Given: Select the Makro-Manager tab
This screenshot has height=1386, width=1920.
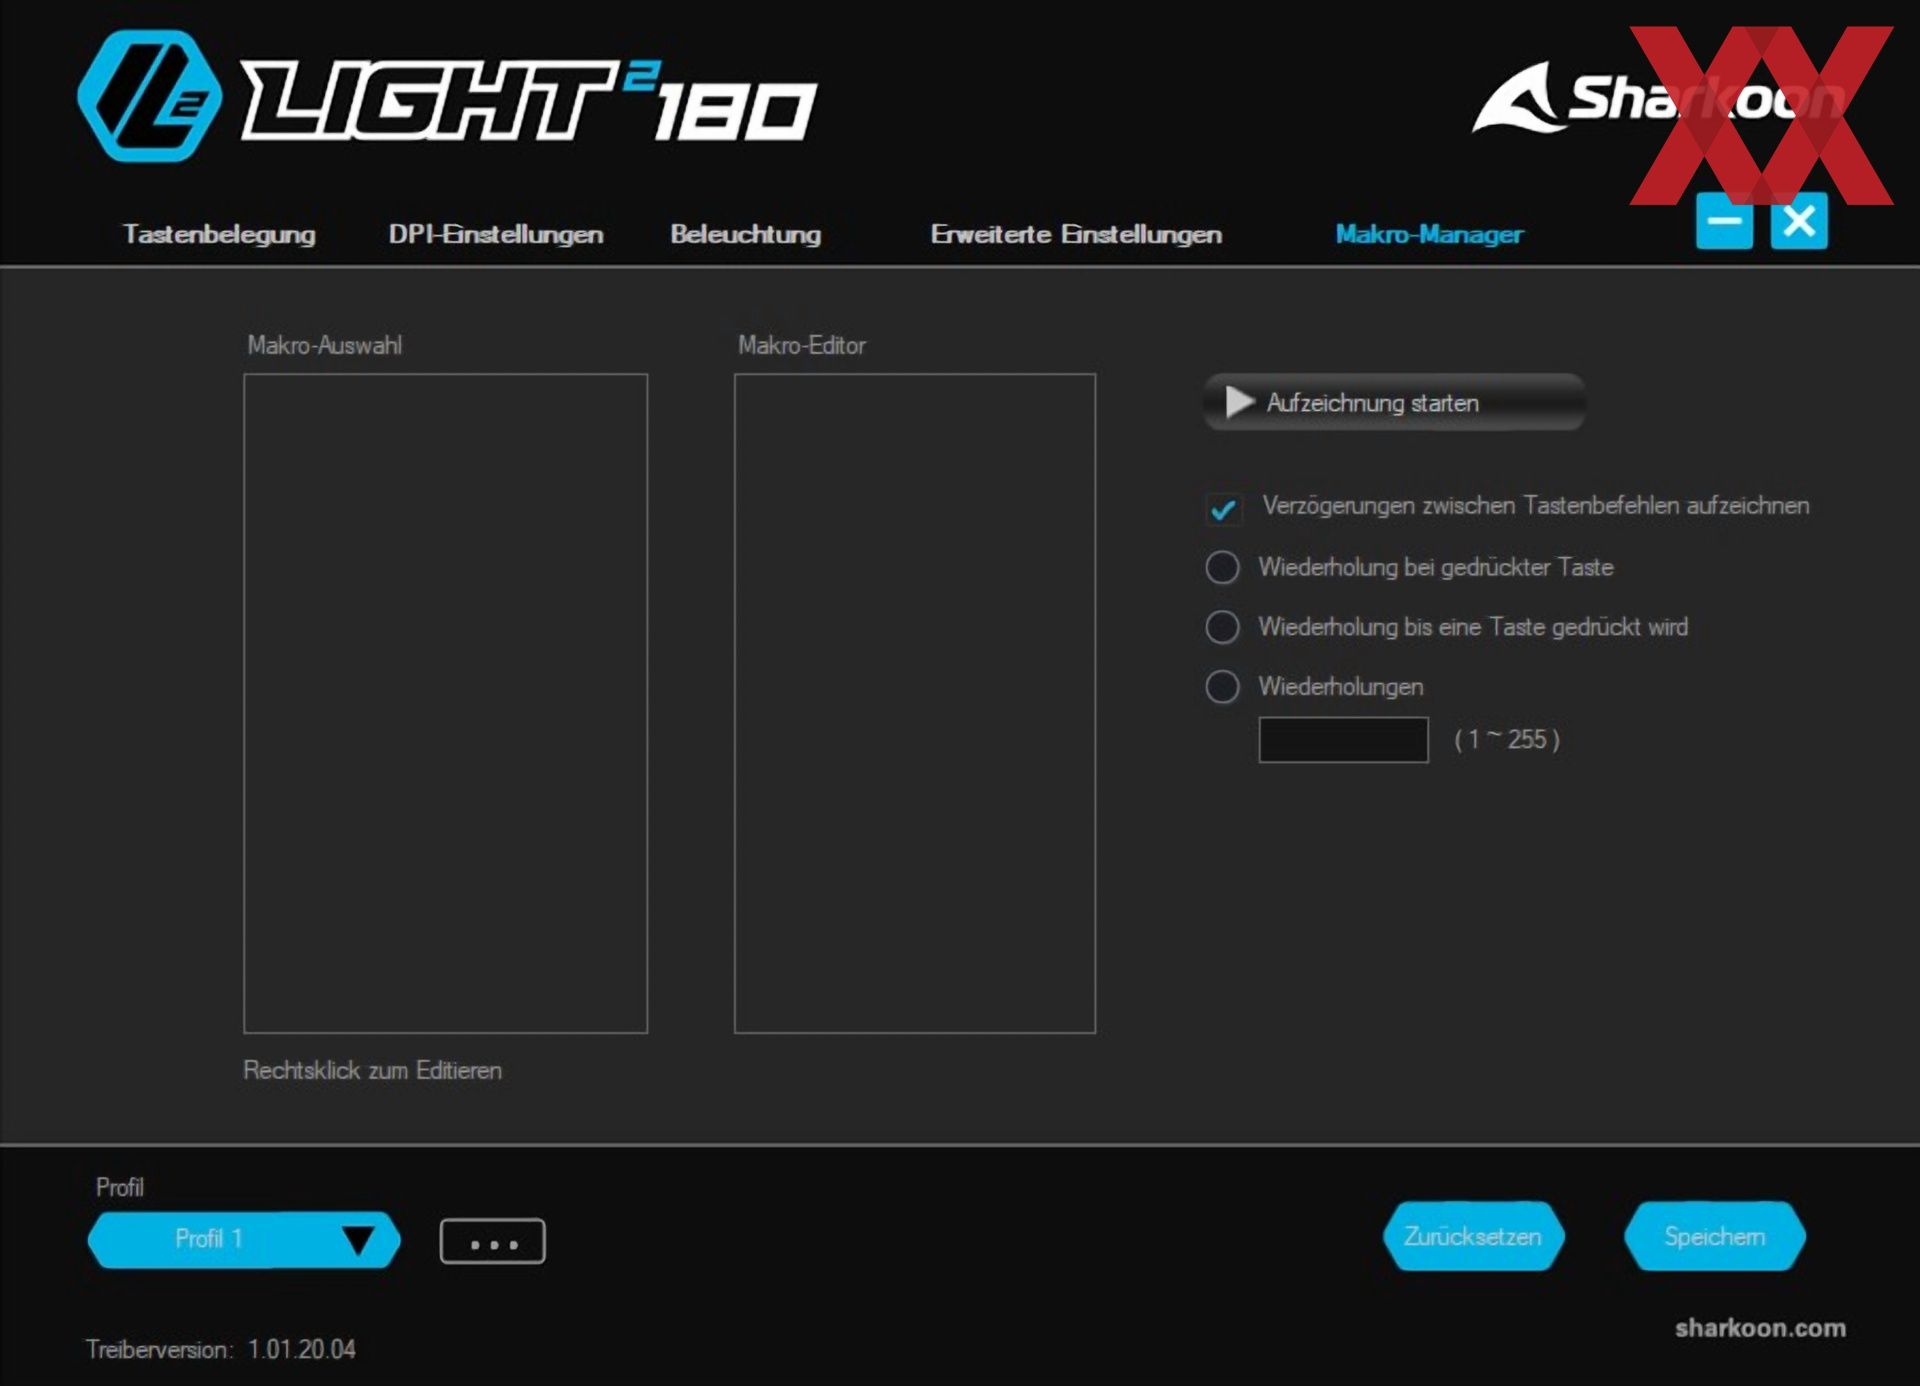Looking at the screenshot, I should click(1429, 234).
